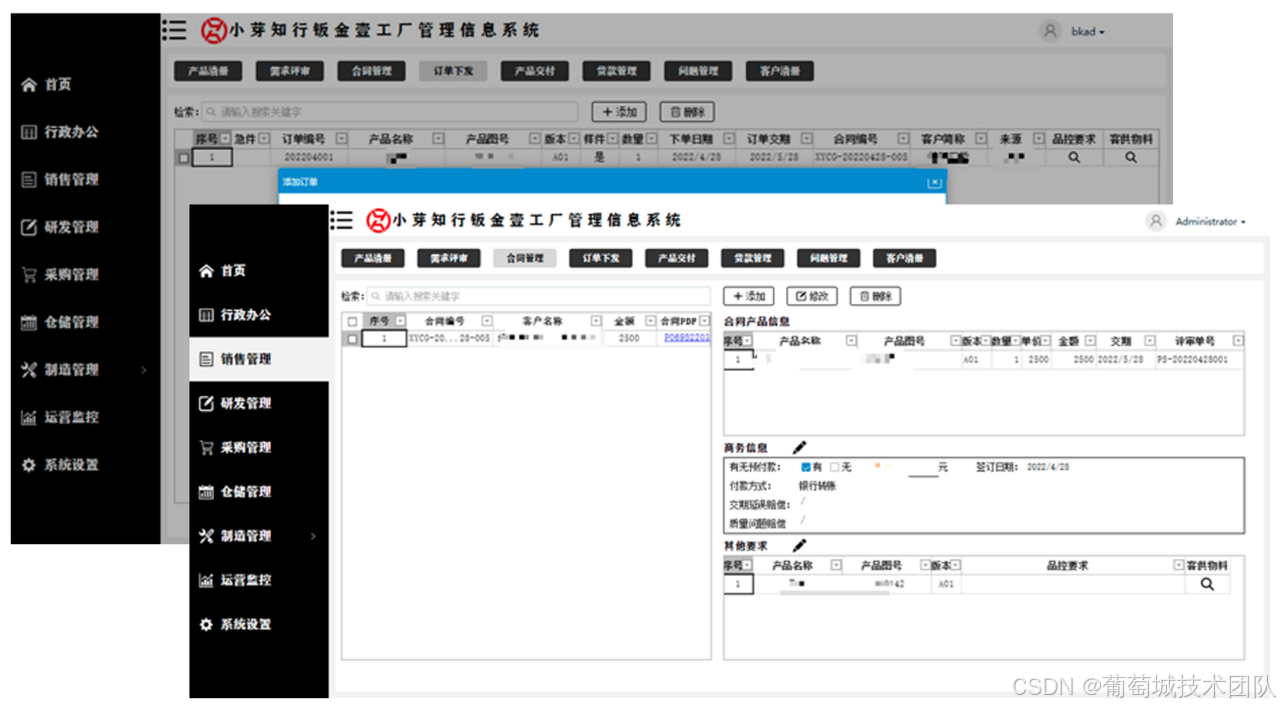Click the 研发管理 icon in front sidebar

[206, 403]
